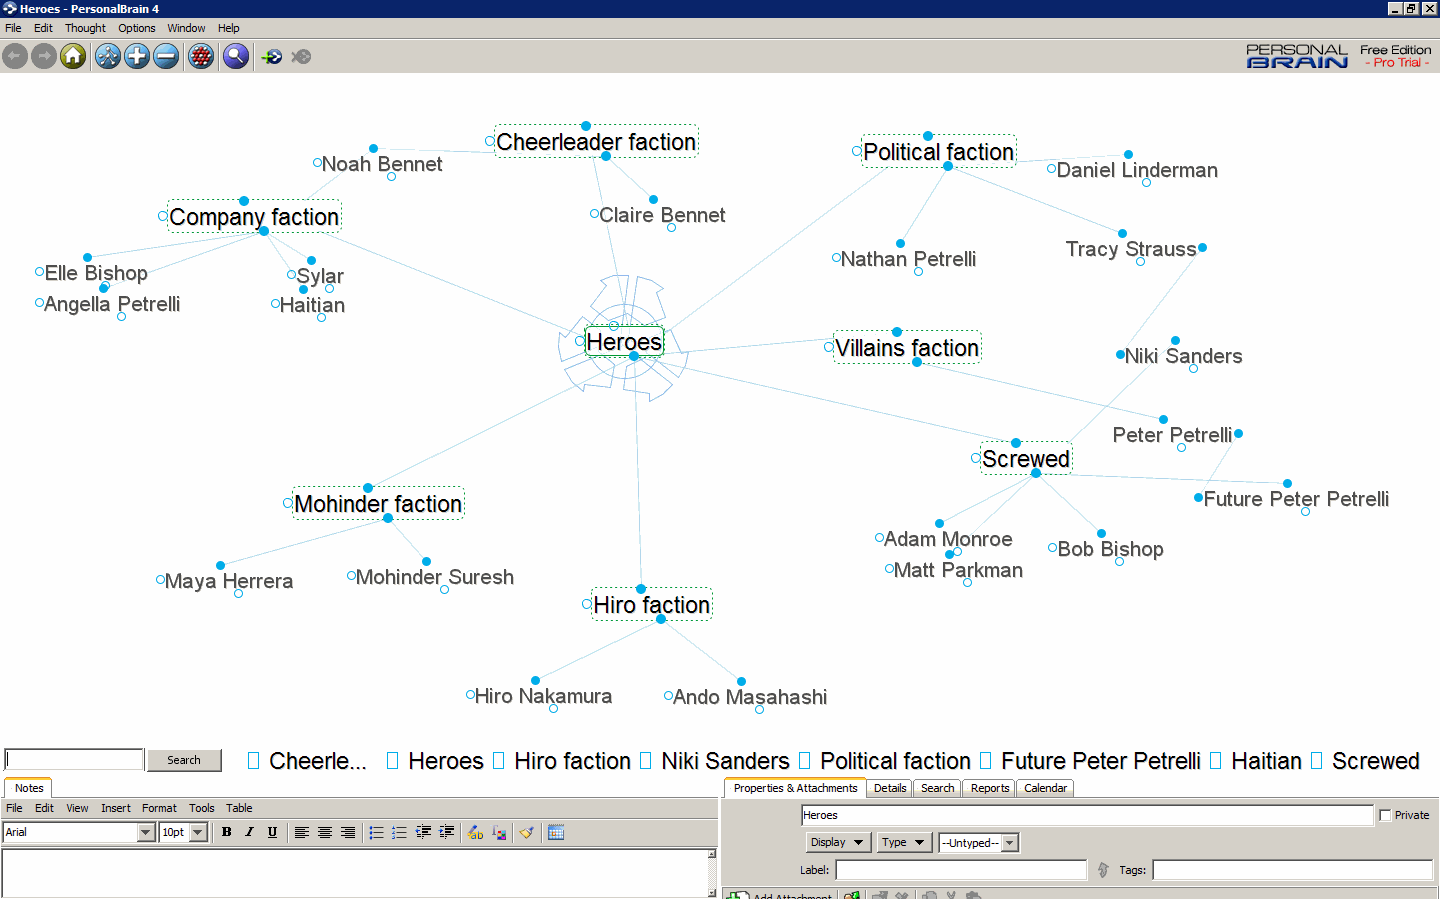Click the Hiro Nakamura thought
Viewport: 1440px width, 900px height.
pyautogui.click(x=543, y=696)
